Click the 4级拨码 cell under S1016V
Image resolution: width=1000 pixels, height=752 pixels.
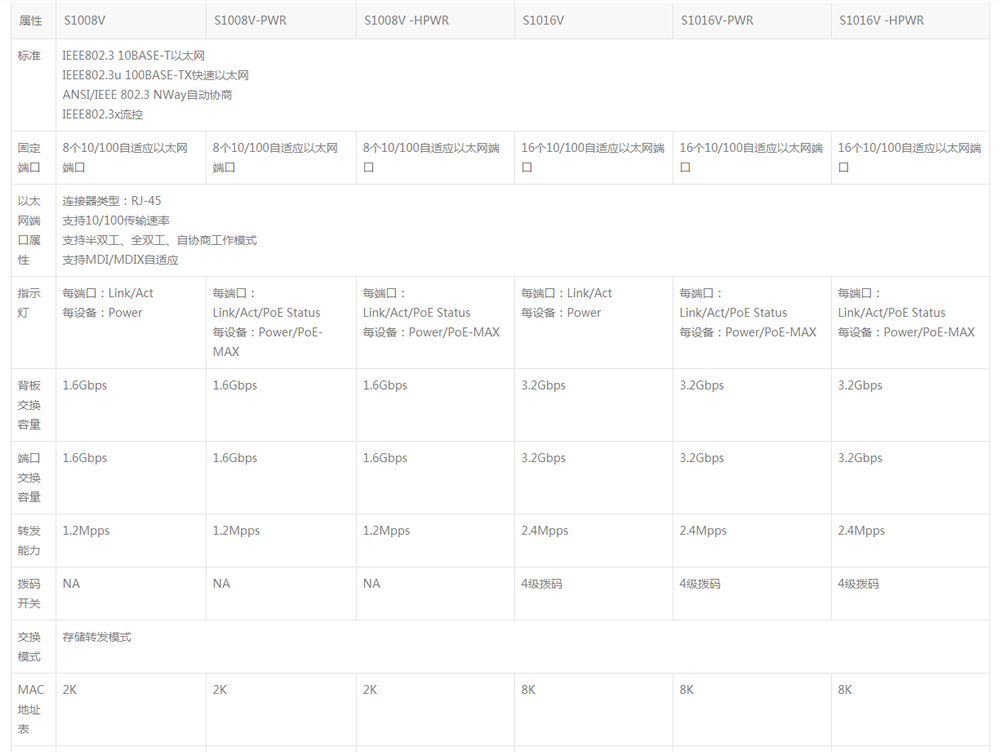[540, 583]
